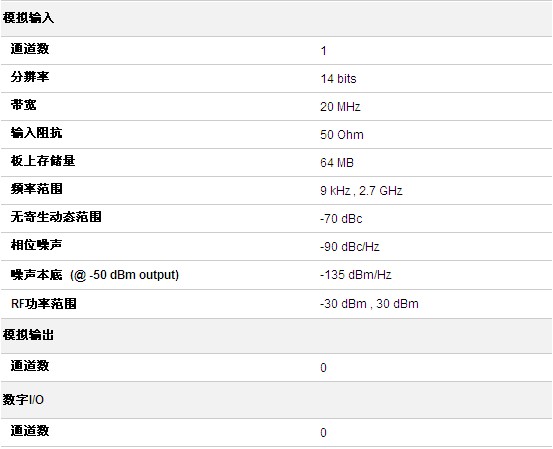Viewport: 553px width, 449px height.
Task: Select the -70 dBc value
Action: click(x=341, y=219)
